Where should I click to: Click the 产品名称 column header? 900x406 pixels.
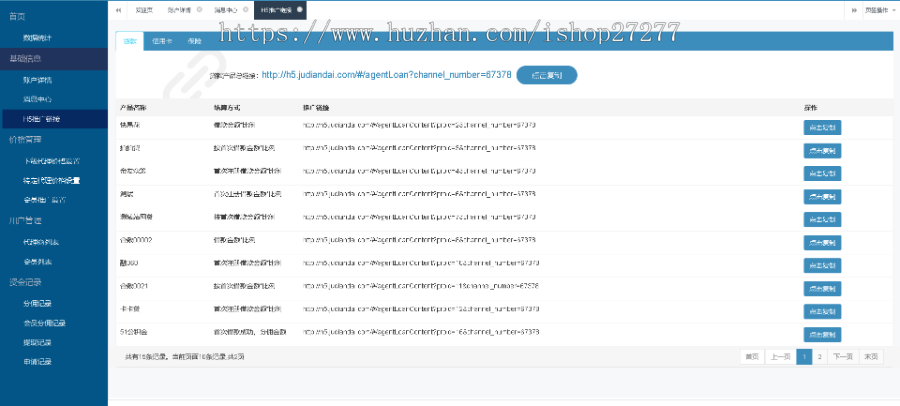(133, 108)
